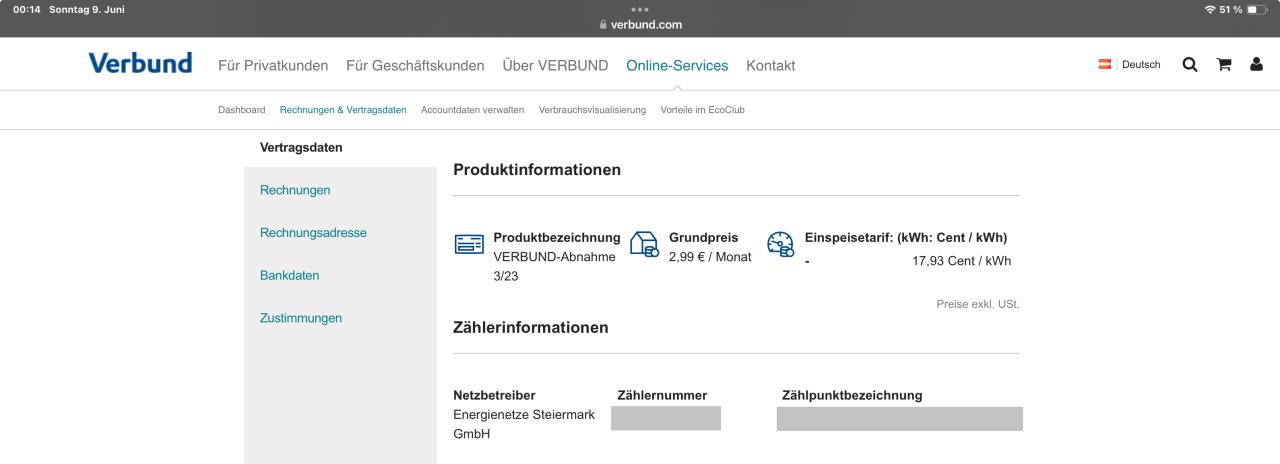The height and width of the screenshot is (464, 1280).
Task: Tap the three-dot multitasking control
Action: pos(640,10)
